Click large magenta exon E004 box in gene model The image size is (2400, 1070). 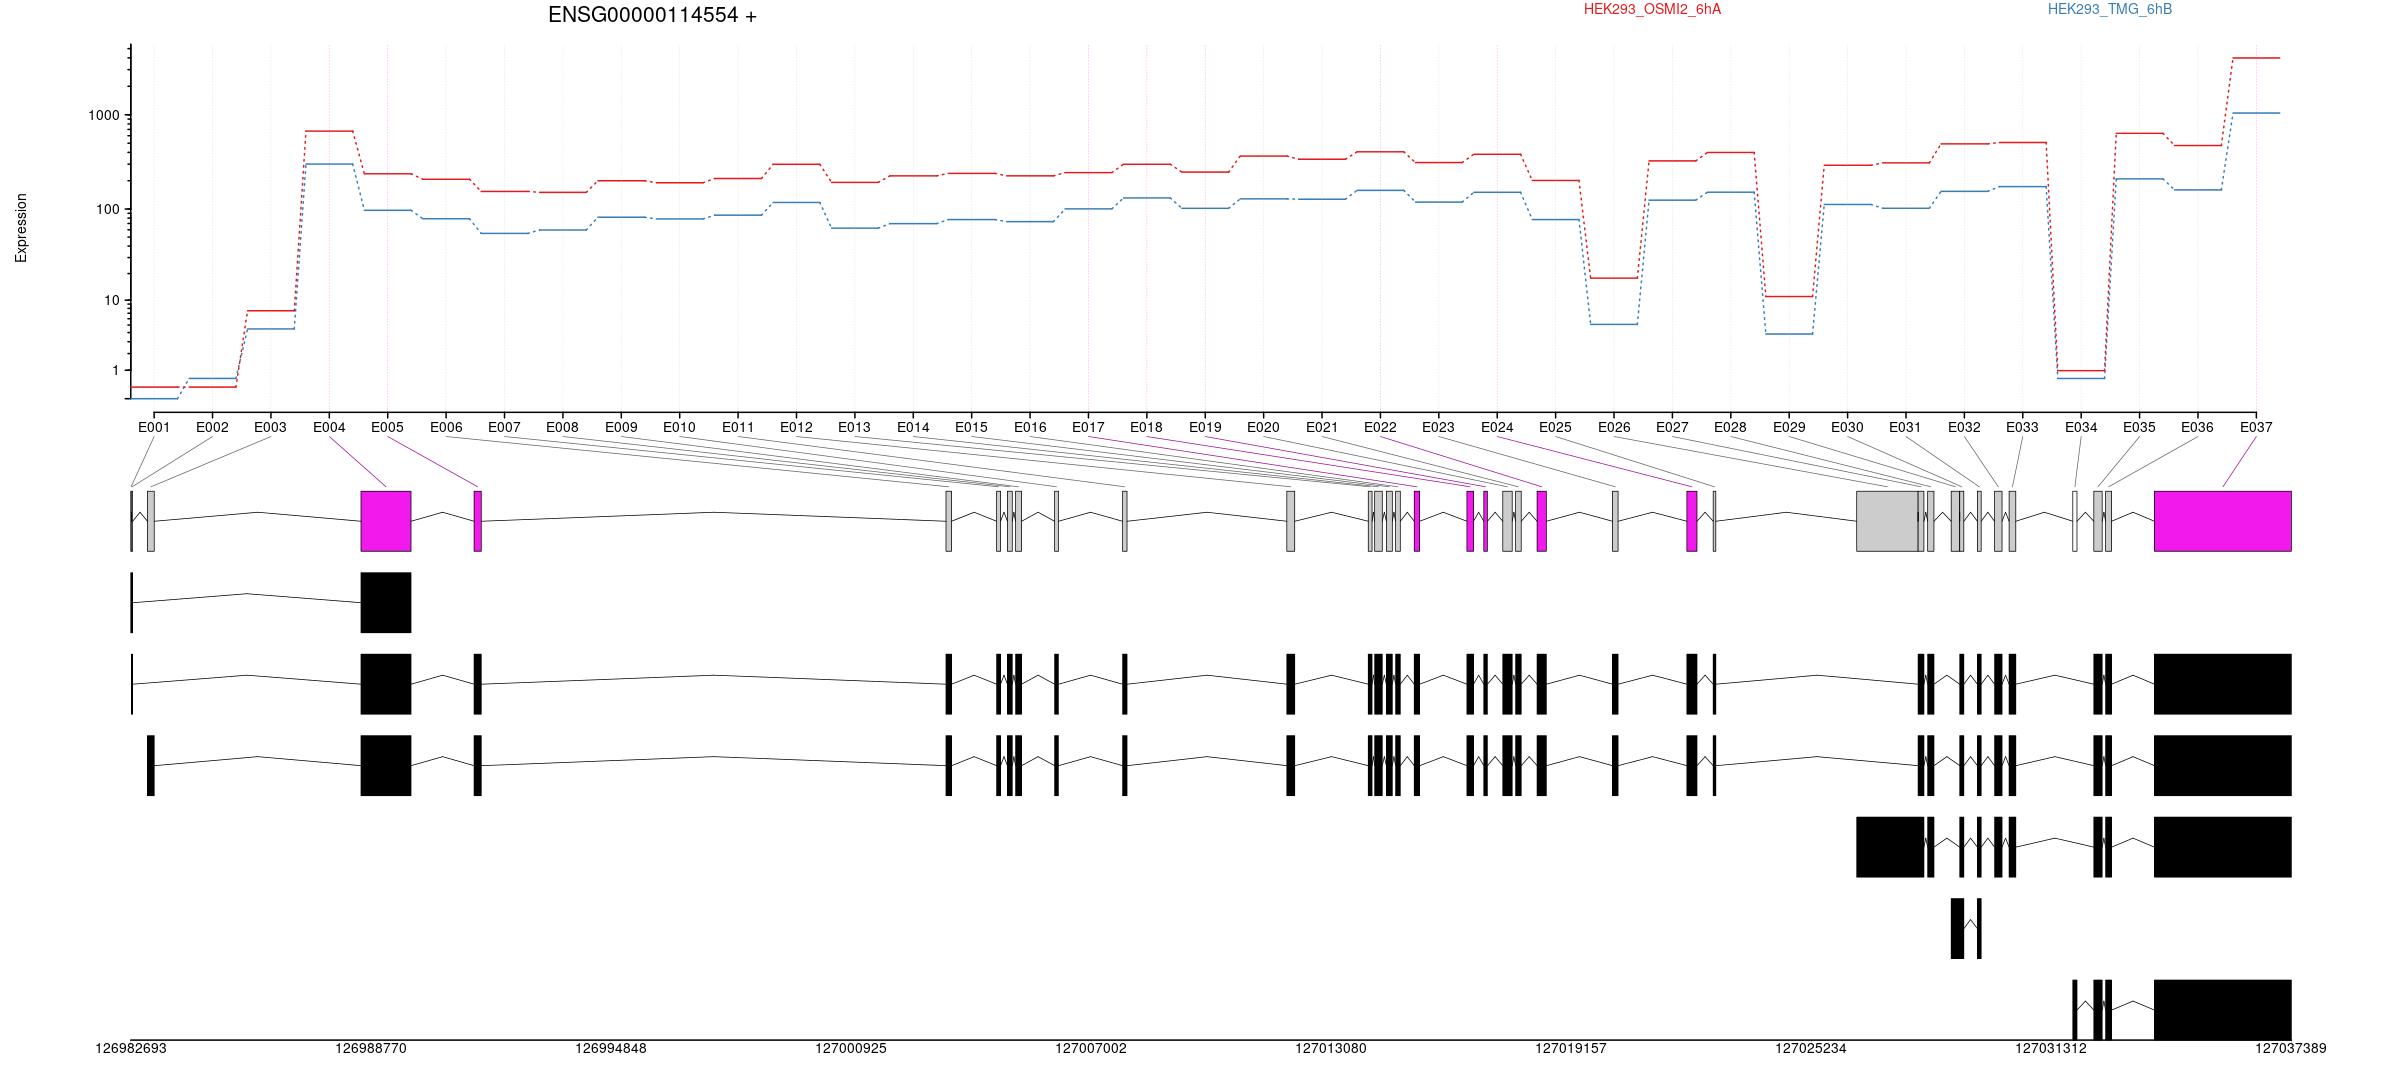(386, 521)
